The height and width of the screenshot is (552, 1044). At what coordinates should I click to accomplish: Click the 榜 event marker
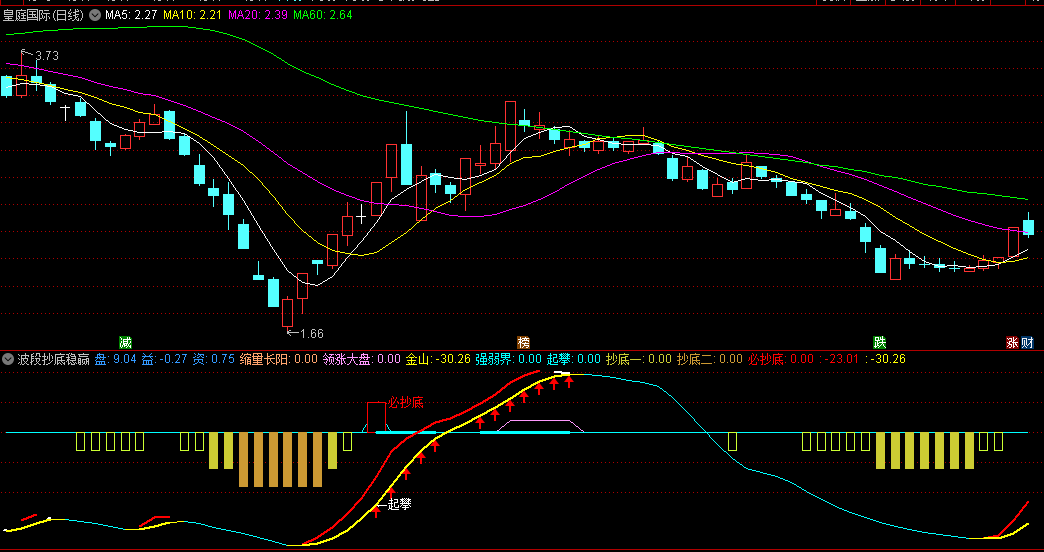coord(523,343)
